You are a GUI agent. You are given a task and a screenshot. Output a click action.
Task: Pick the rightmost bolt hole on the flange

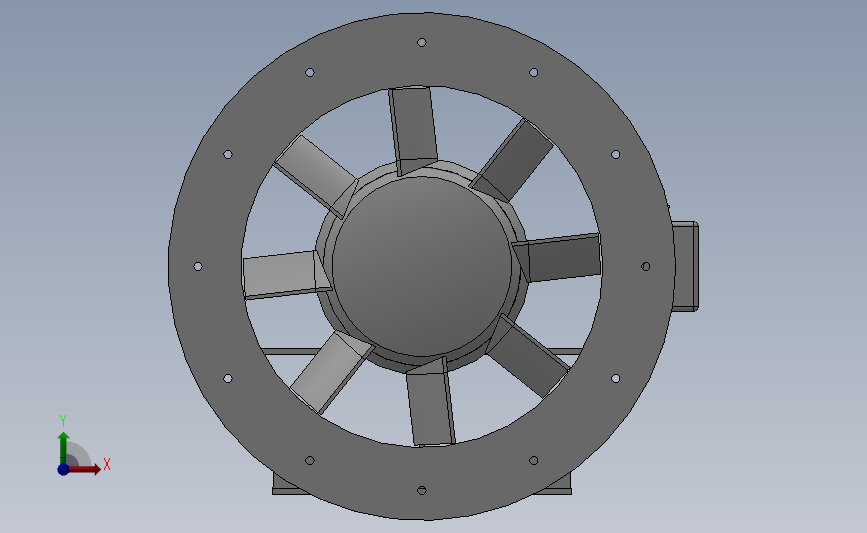point(645,266)
